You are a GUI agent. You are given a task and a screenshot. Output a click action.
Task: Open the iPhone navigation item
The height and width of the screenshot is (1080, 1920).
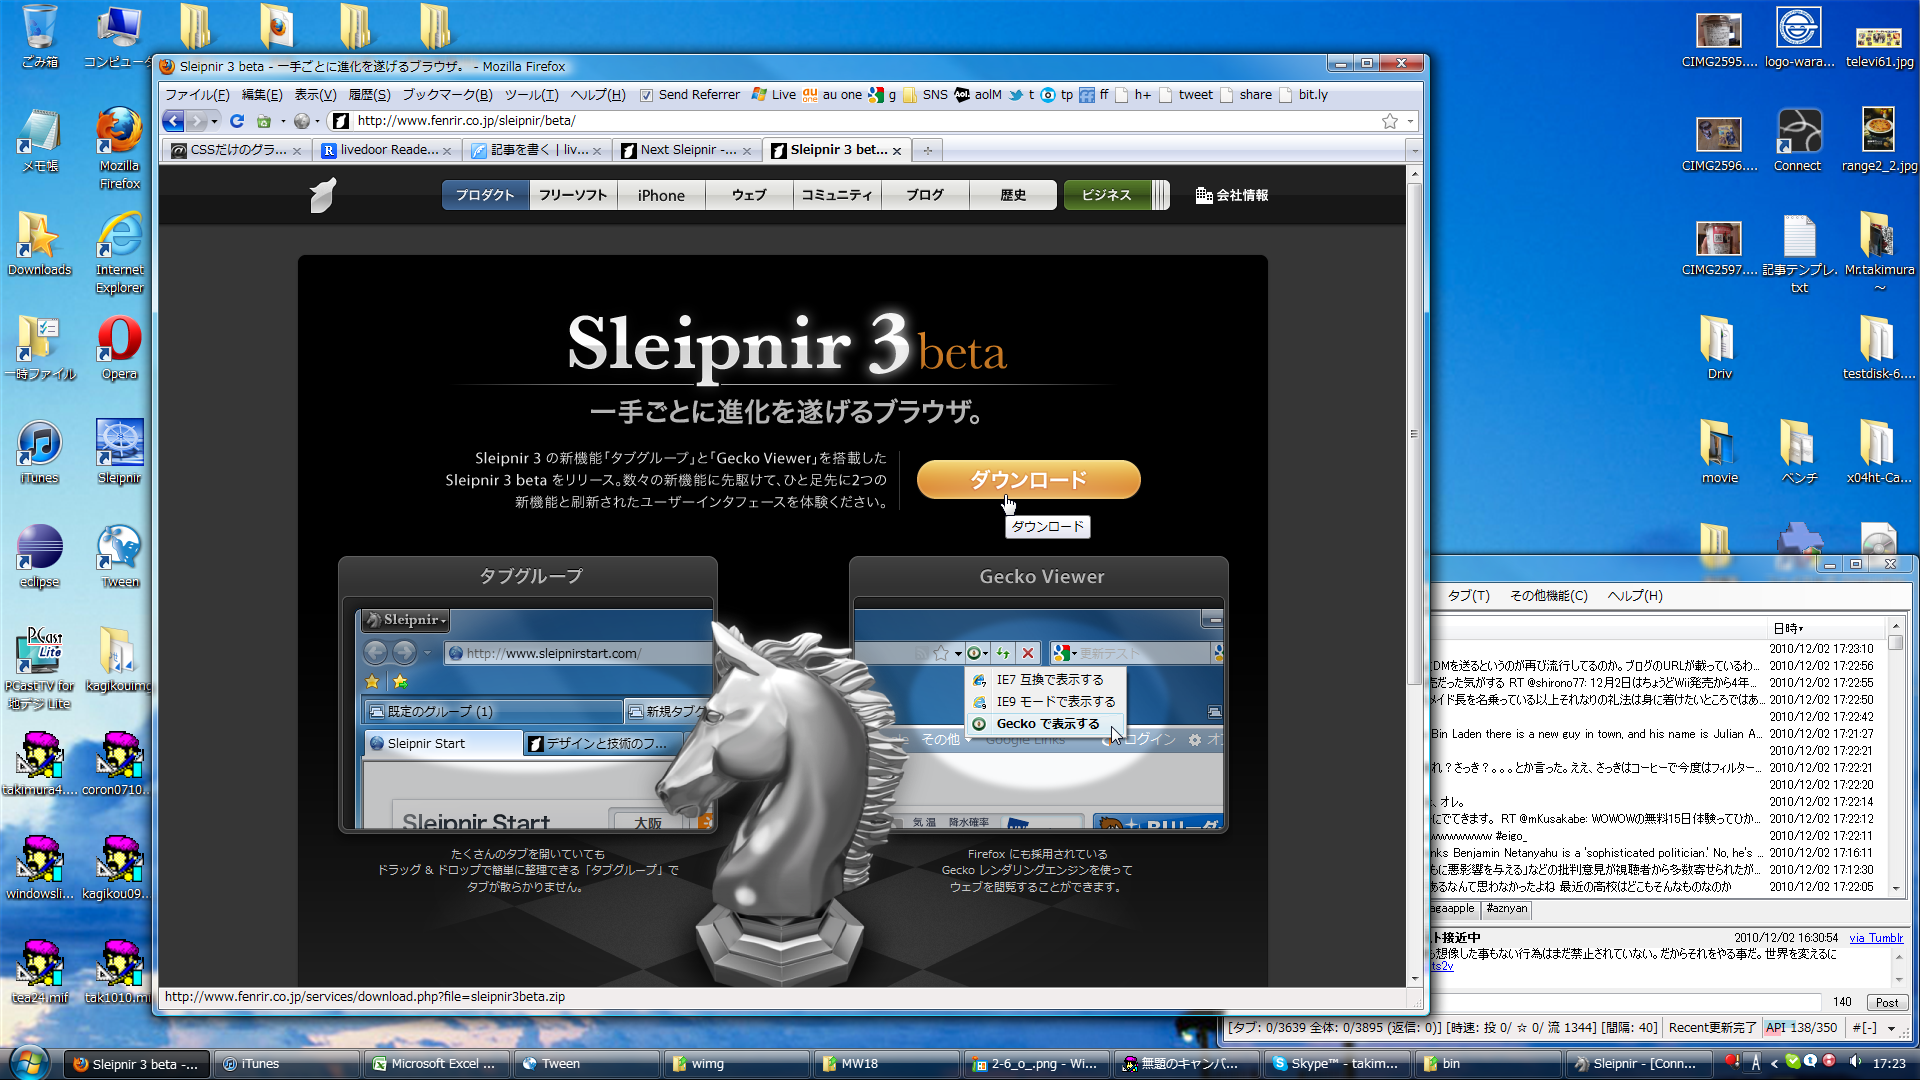coord(661,195)
